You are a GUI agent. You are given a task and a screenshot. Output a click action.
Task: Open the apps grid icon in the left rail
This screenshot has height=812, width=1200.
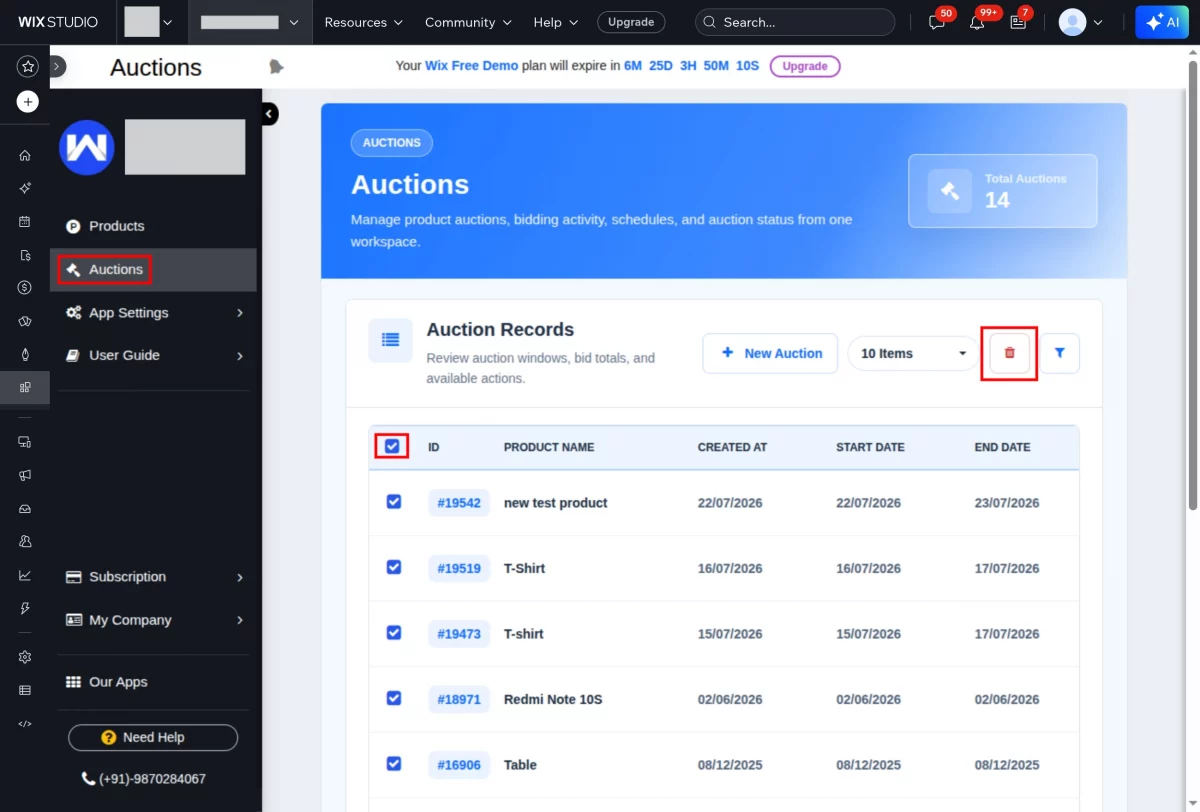tap(25, 387)
